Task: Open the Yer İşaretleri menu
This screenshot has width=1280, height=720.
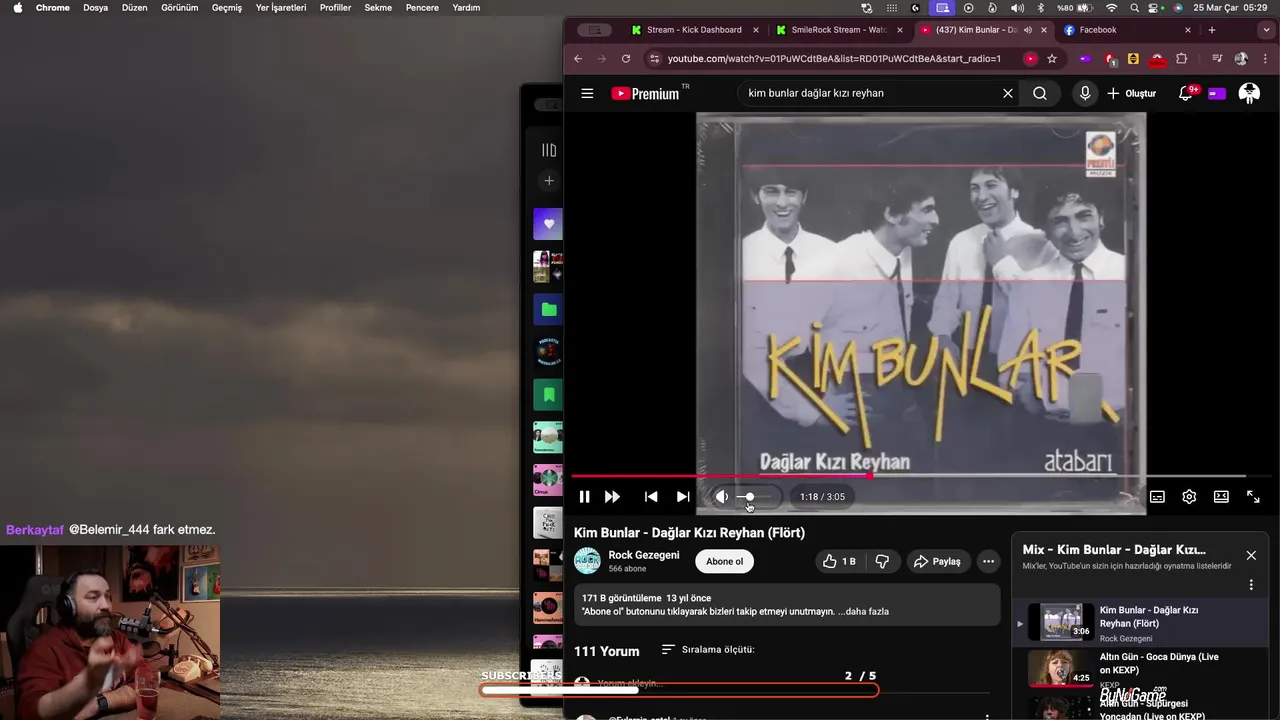Action: tap(281, 7)
